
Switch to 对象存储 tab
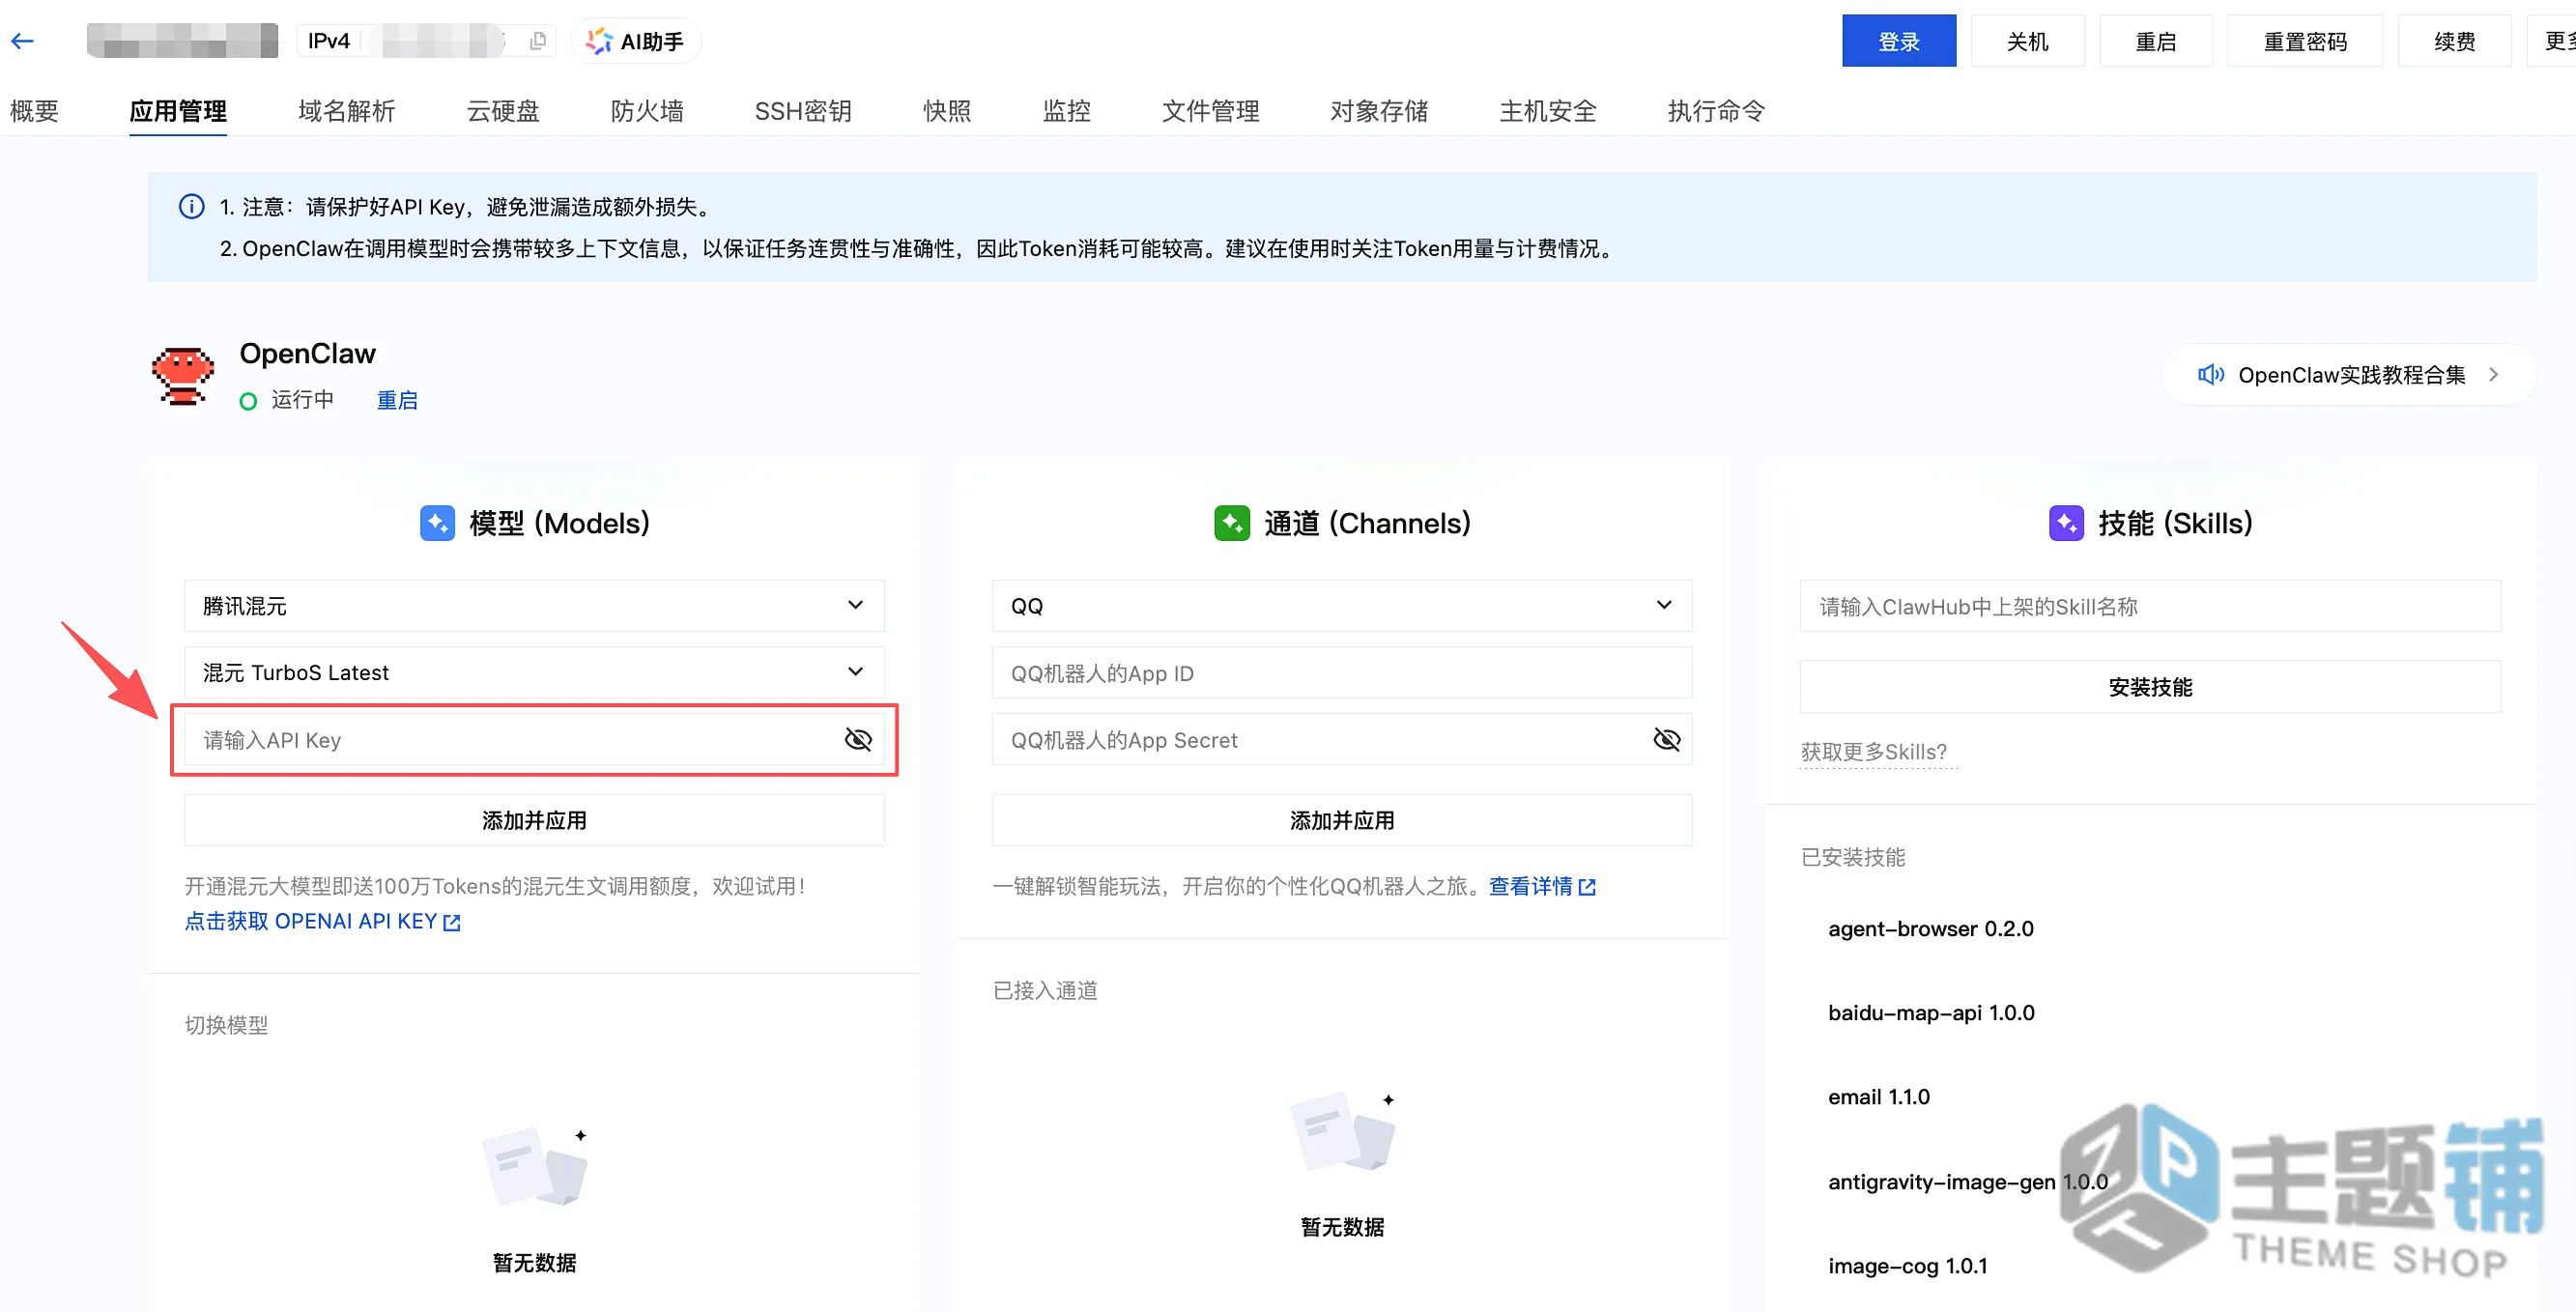pyautogui.click(x=1379, y=111)
